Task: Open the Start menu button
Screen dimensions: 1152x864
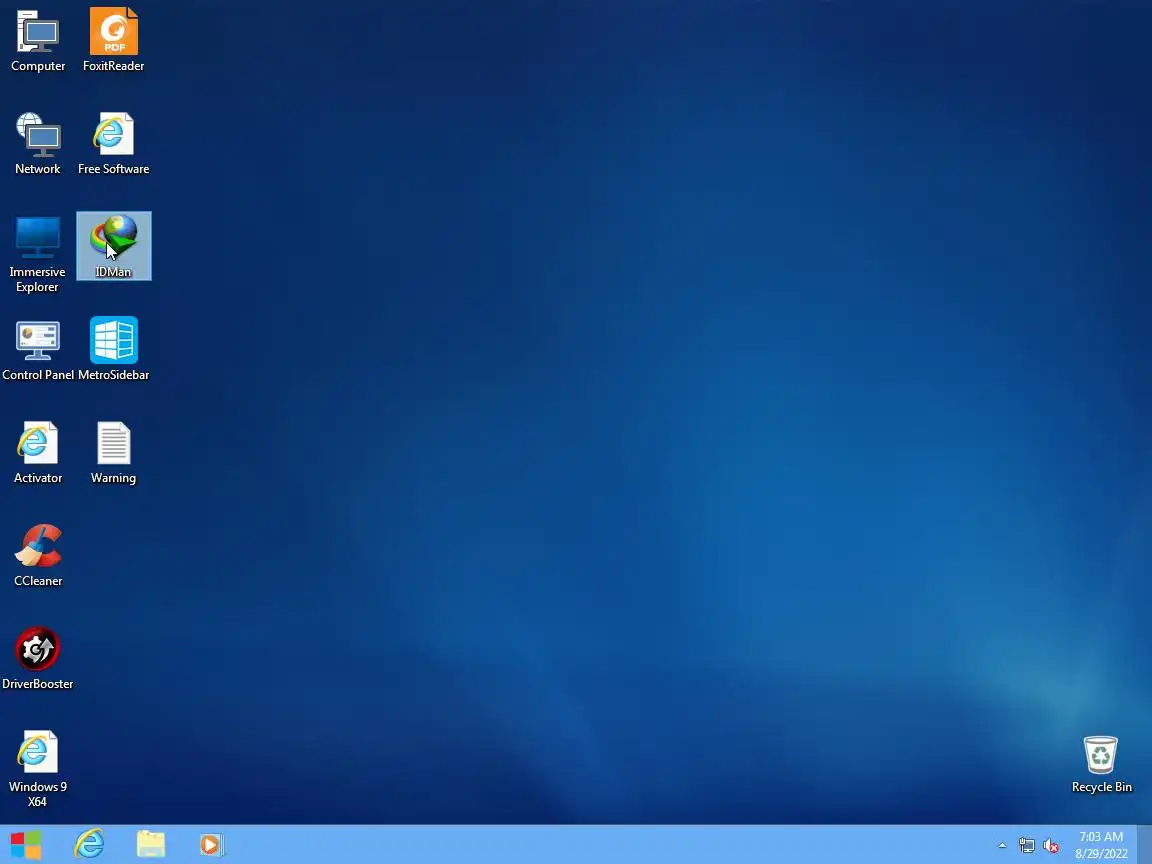Action: 26,845
